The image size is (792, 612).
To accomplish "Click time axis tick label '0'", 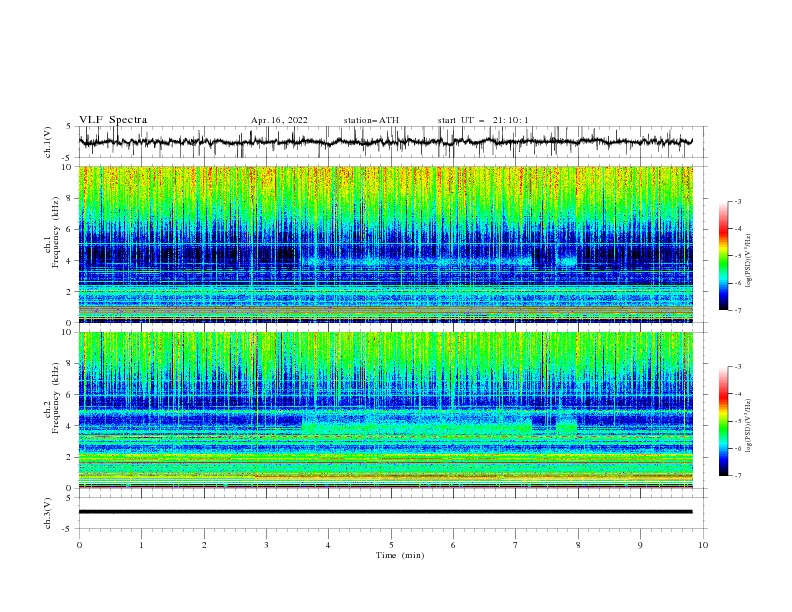I will 79,545.
